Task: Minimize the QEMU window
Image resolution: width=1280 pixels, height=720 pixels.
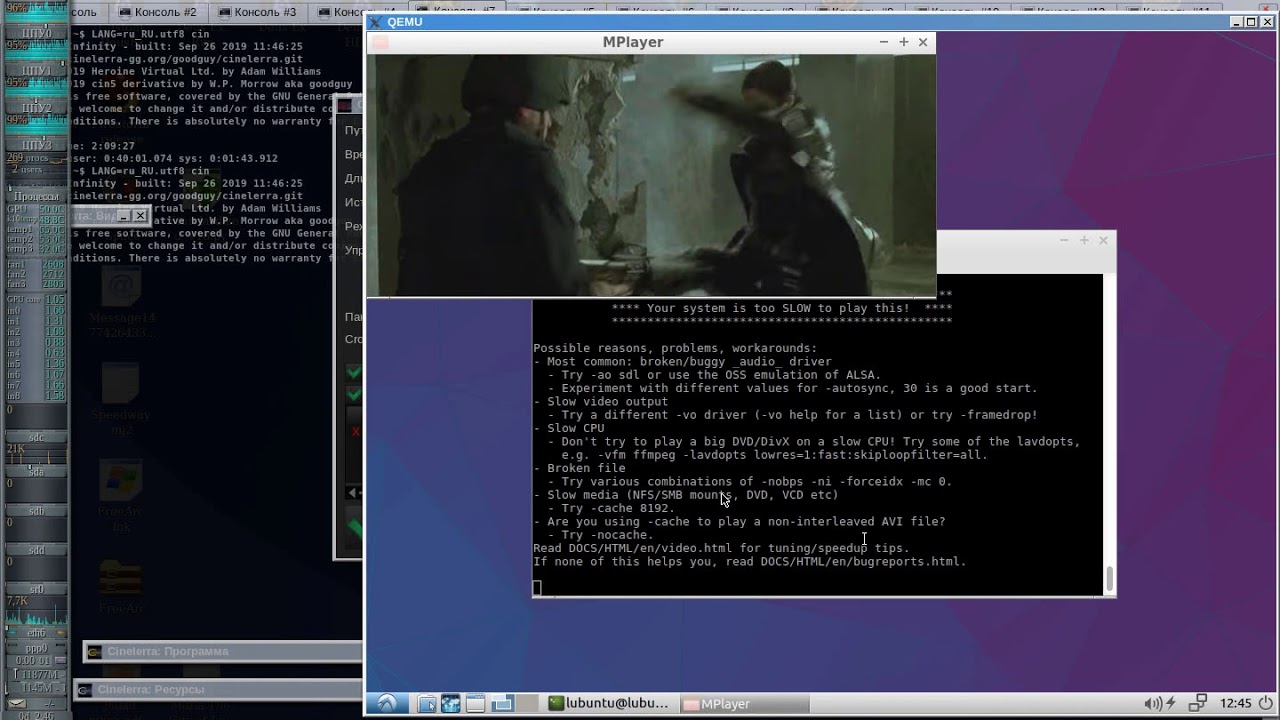Action: point(1236,22)
